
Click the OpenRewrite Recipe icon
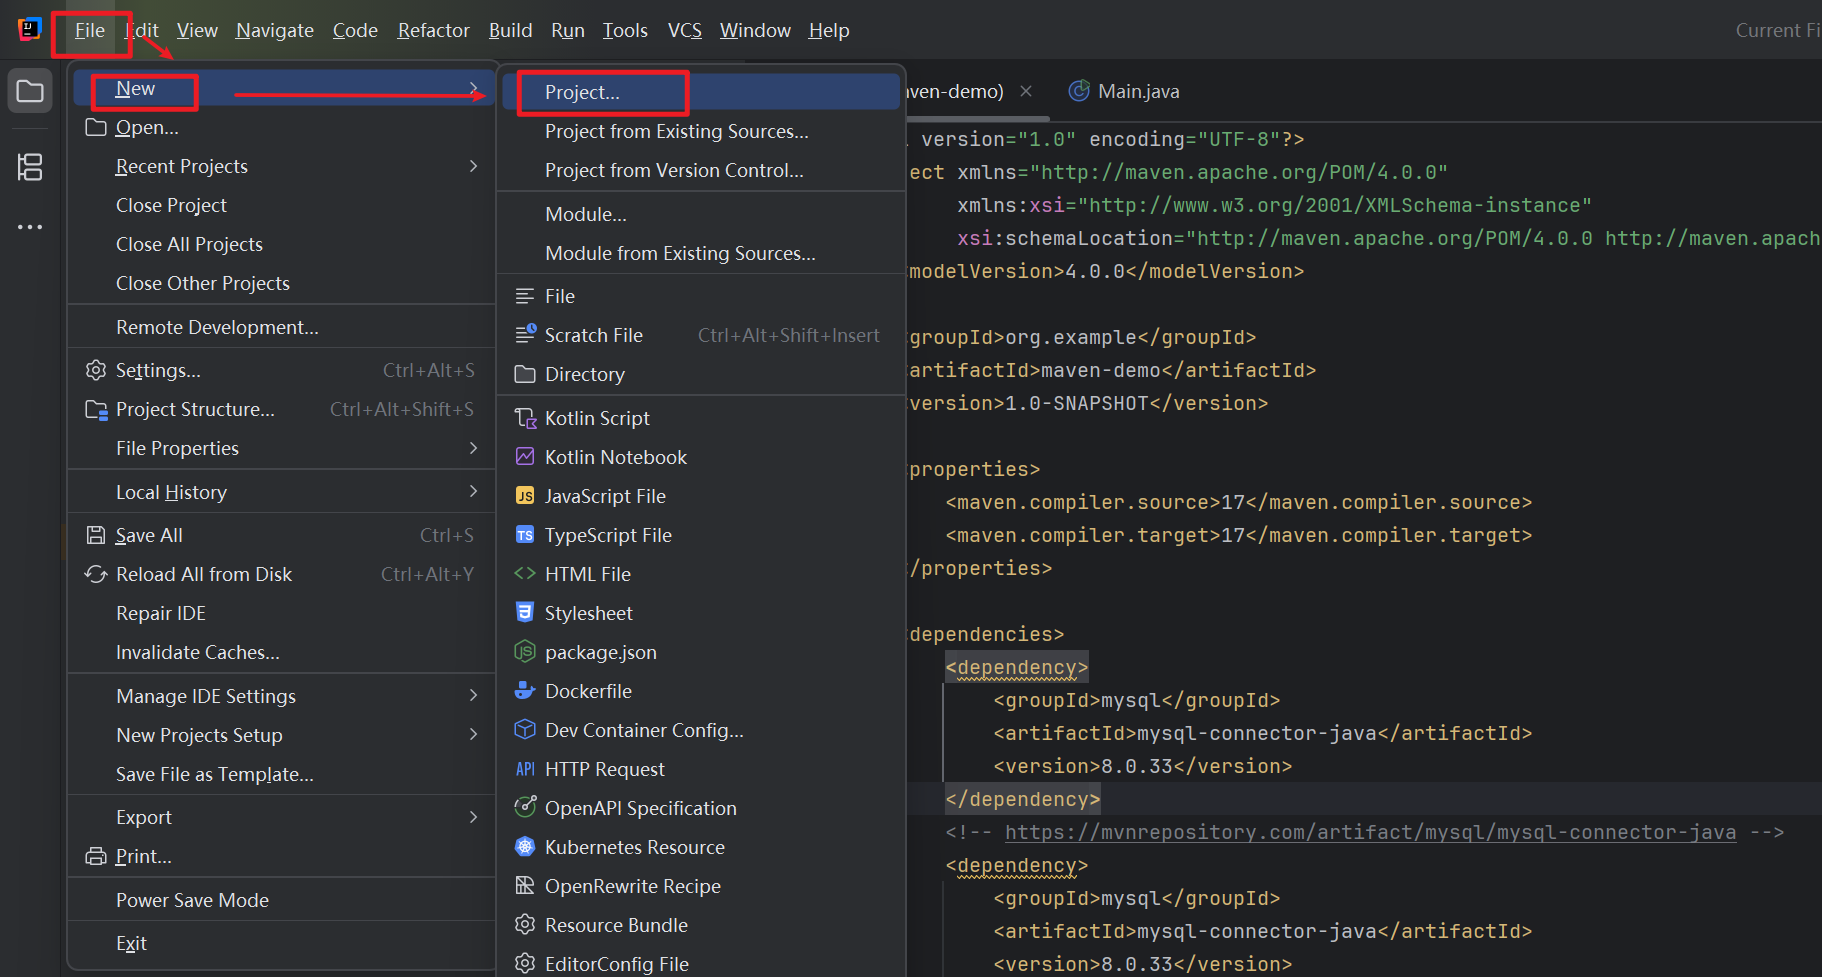(x=525, y=885)
